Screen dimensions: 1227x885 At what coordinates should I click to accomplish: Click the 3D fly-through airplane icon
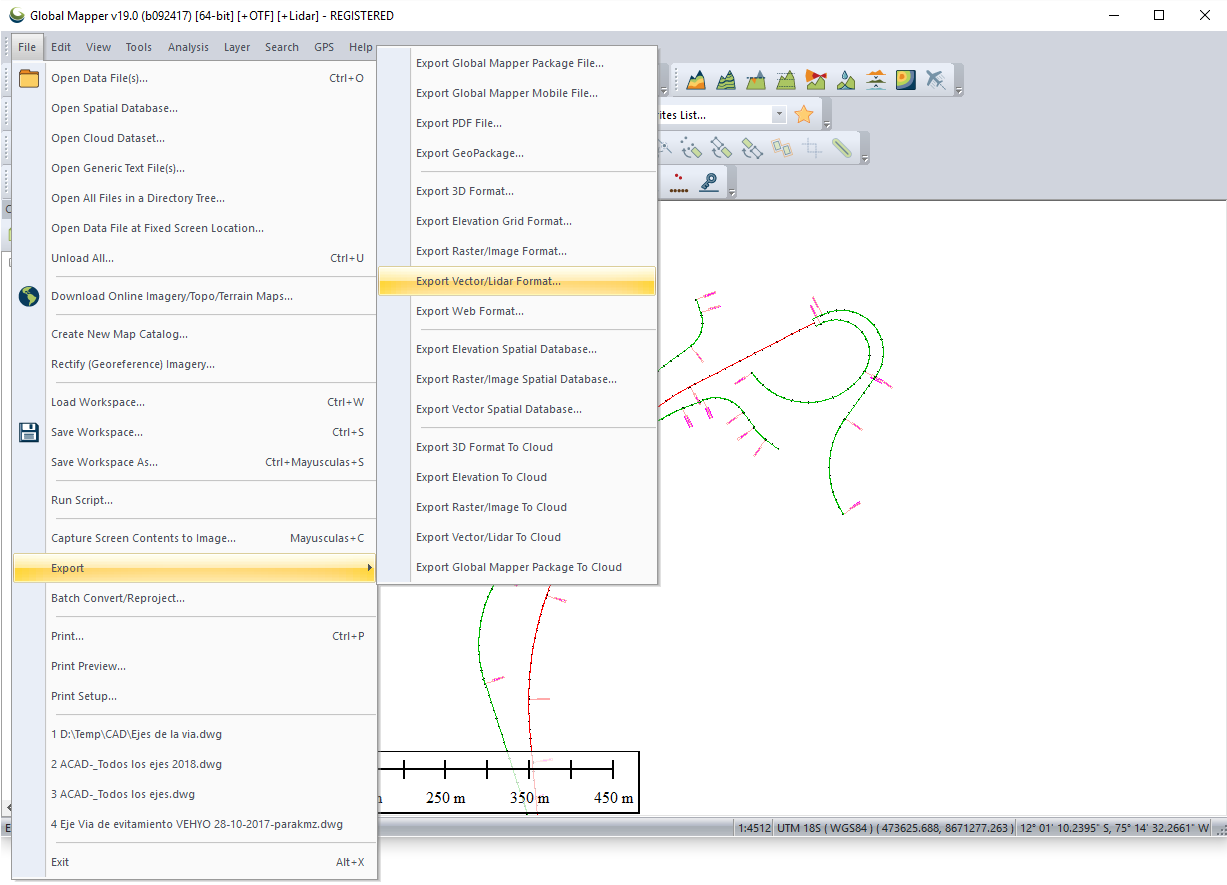click(937, 79)
